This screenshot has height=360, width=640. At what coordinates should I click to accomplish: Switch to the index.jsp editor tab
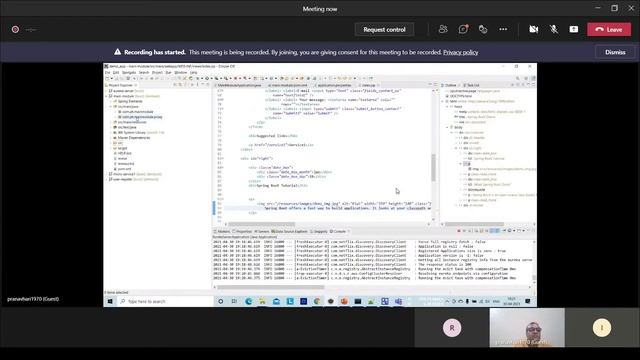tap(368, 85)
